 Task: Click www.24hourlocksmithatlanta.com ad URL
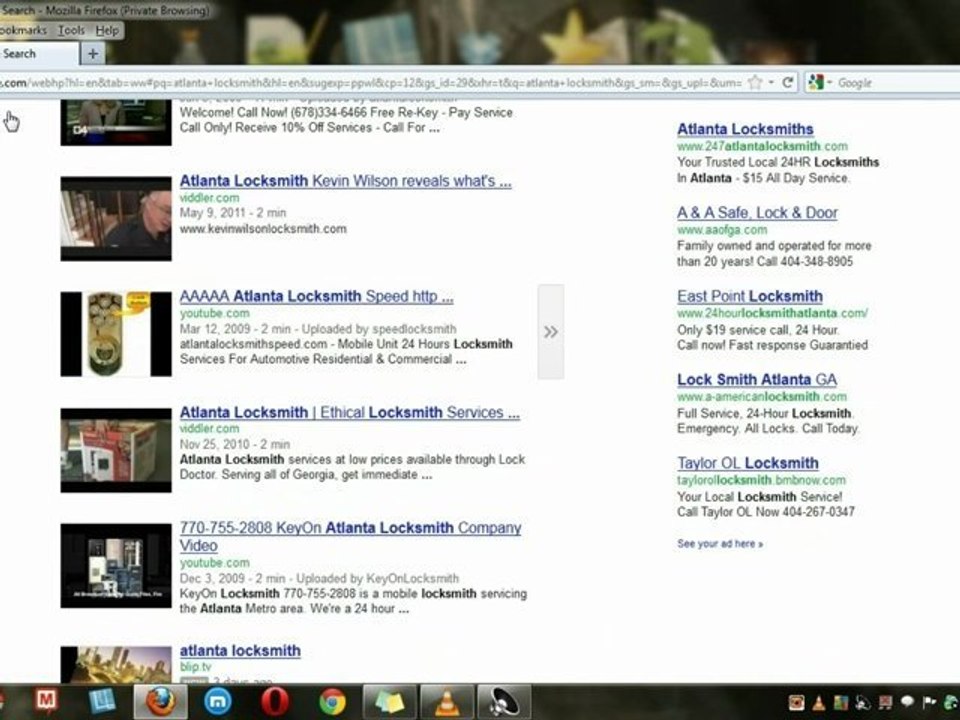coord(773,313)
